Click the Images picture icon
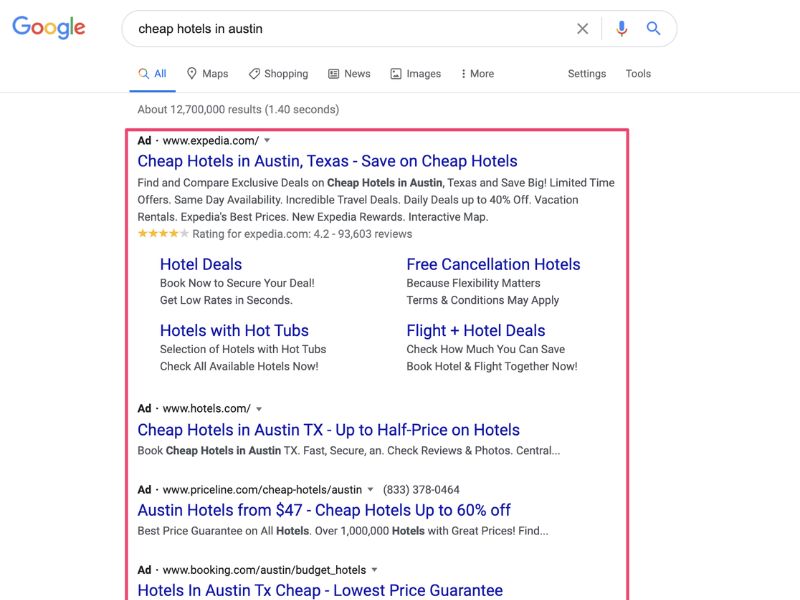This screenshot has height=600, width=800. coord(394,73)
